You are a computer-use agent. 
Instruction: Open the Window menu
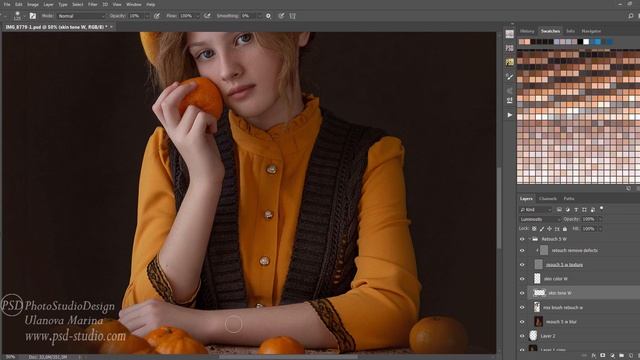point(133,4)
